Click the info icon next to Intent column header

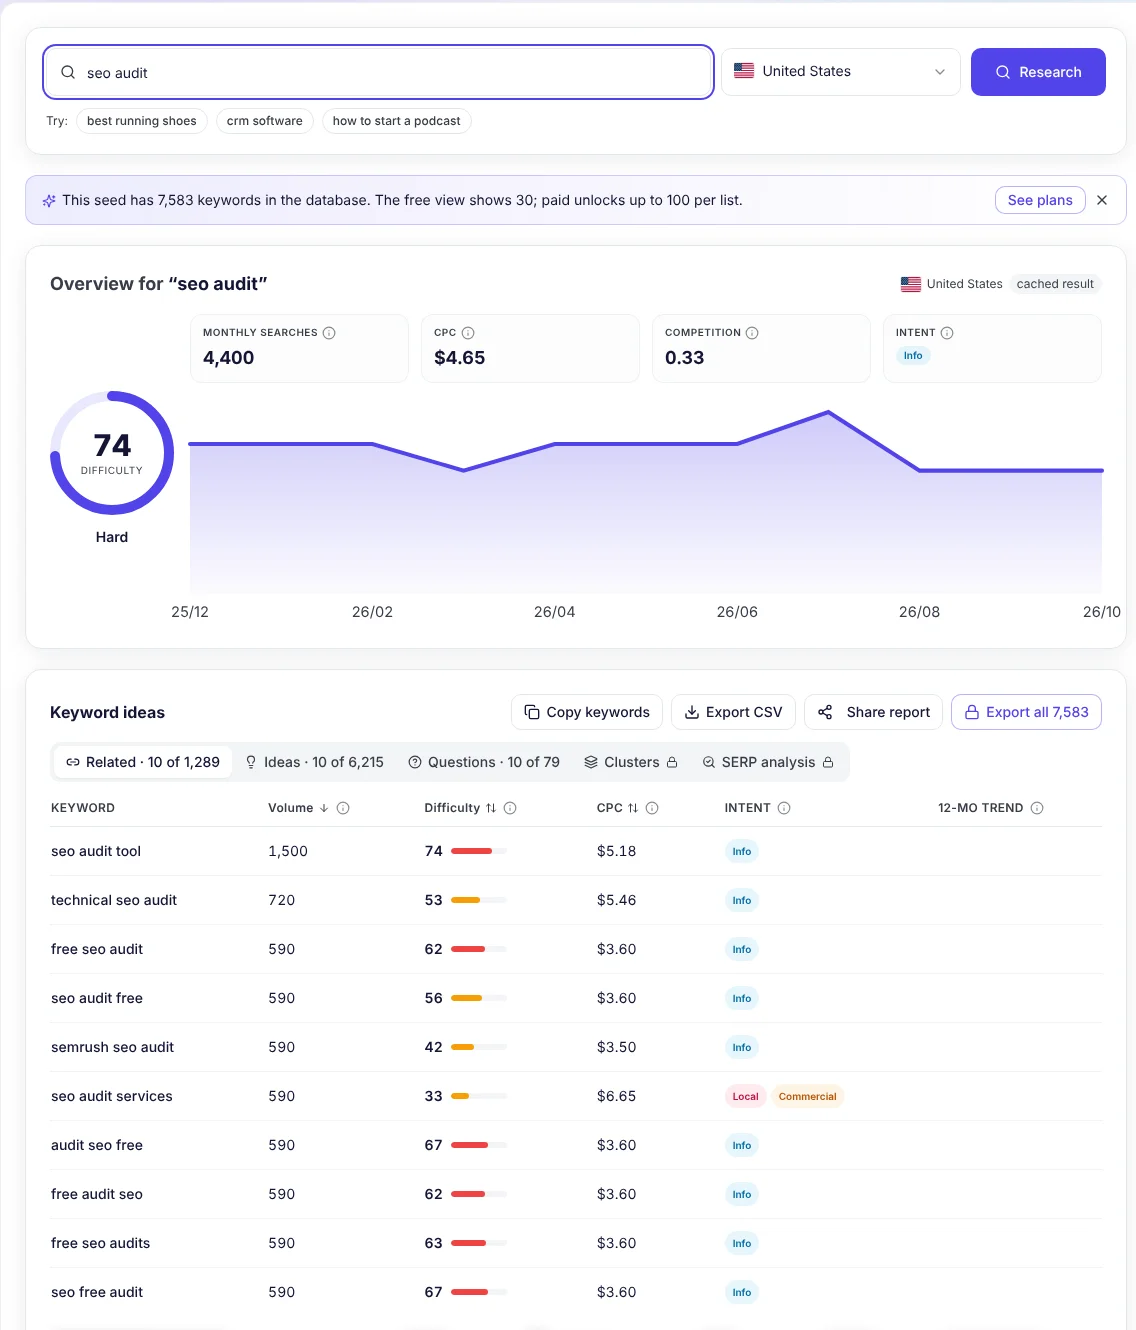[x=784, y=808]
